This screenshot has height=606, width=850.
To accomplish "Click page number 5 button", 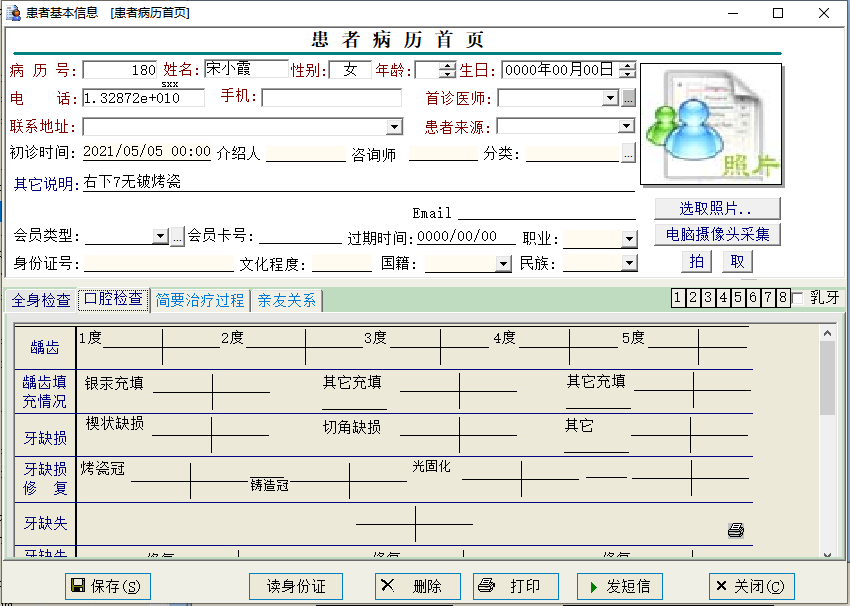I will tap(738, 297).
